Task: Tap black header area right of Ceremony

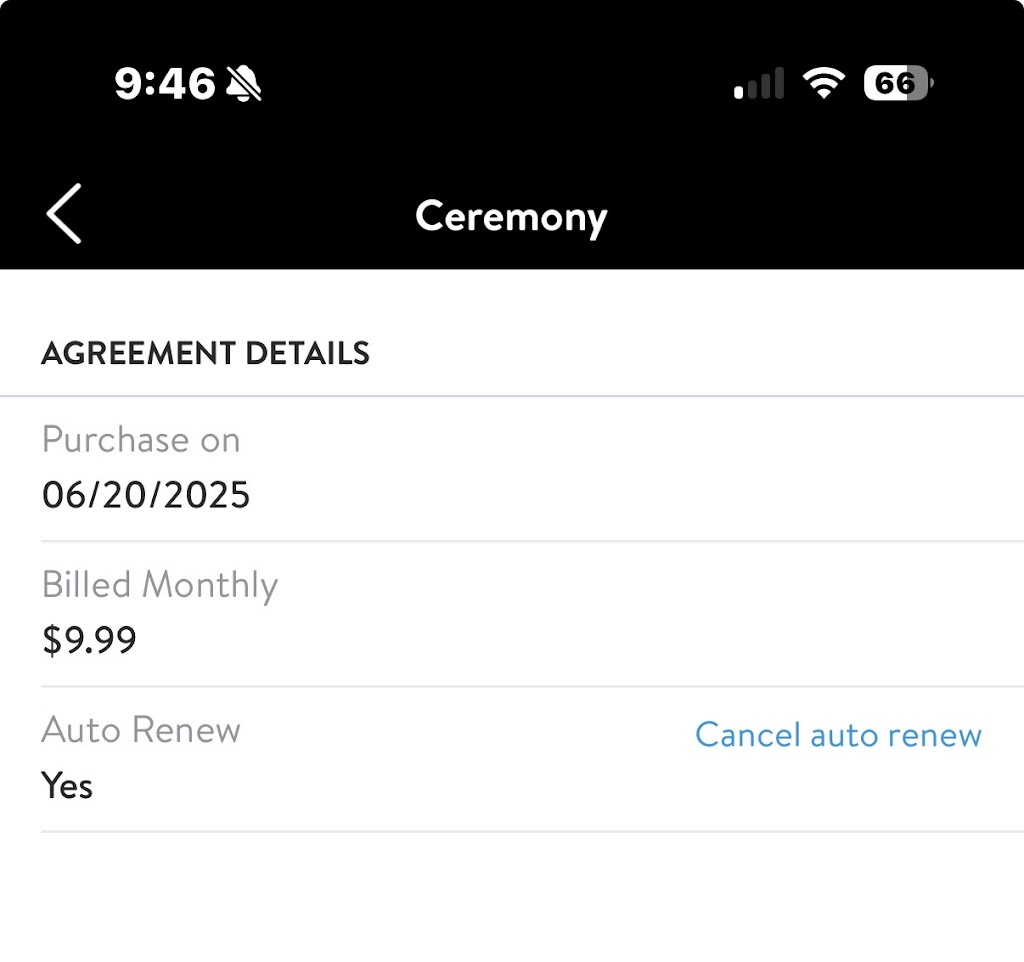Action: (x=820, y=217)
